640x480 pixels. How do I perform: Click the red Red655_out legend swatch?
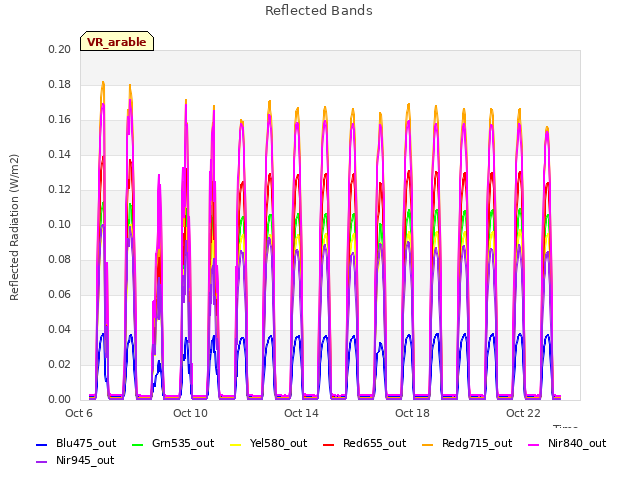[329, 444]
